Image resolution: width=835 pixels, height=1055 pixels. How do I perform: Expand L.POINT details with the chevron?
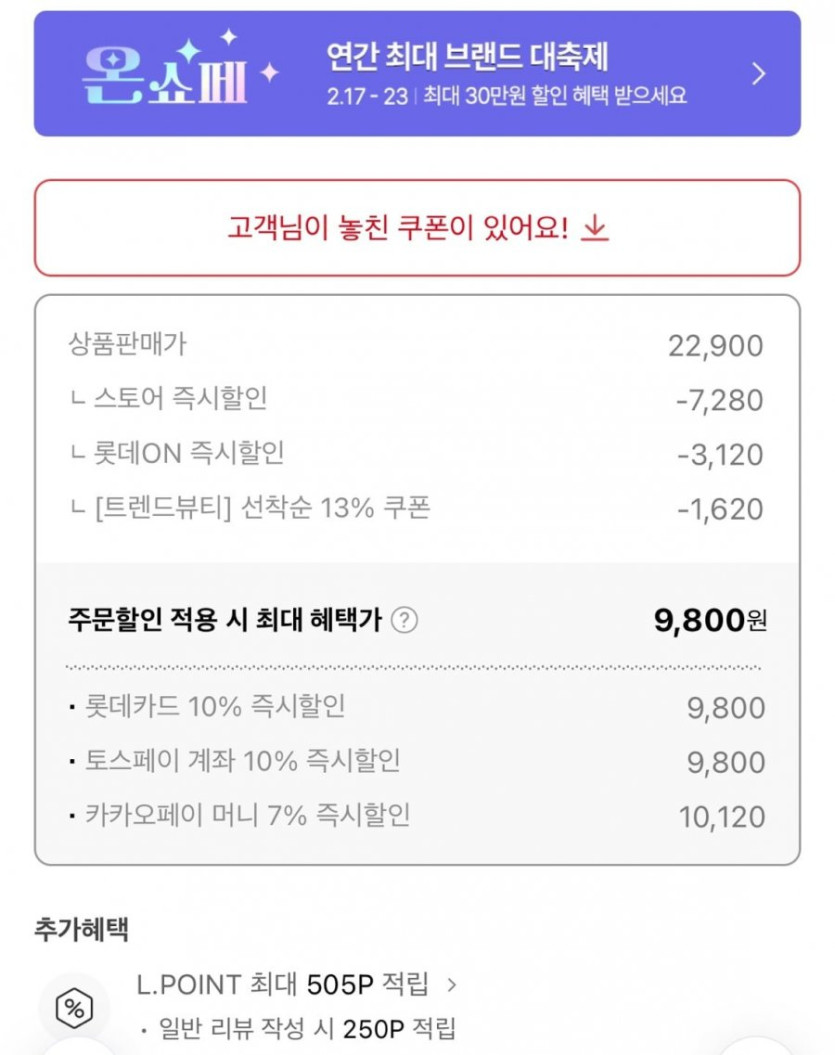[x=452, y=985]
